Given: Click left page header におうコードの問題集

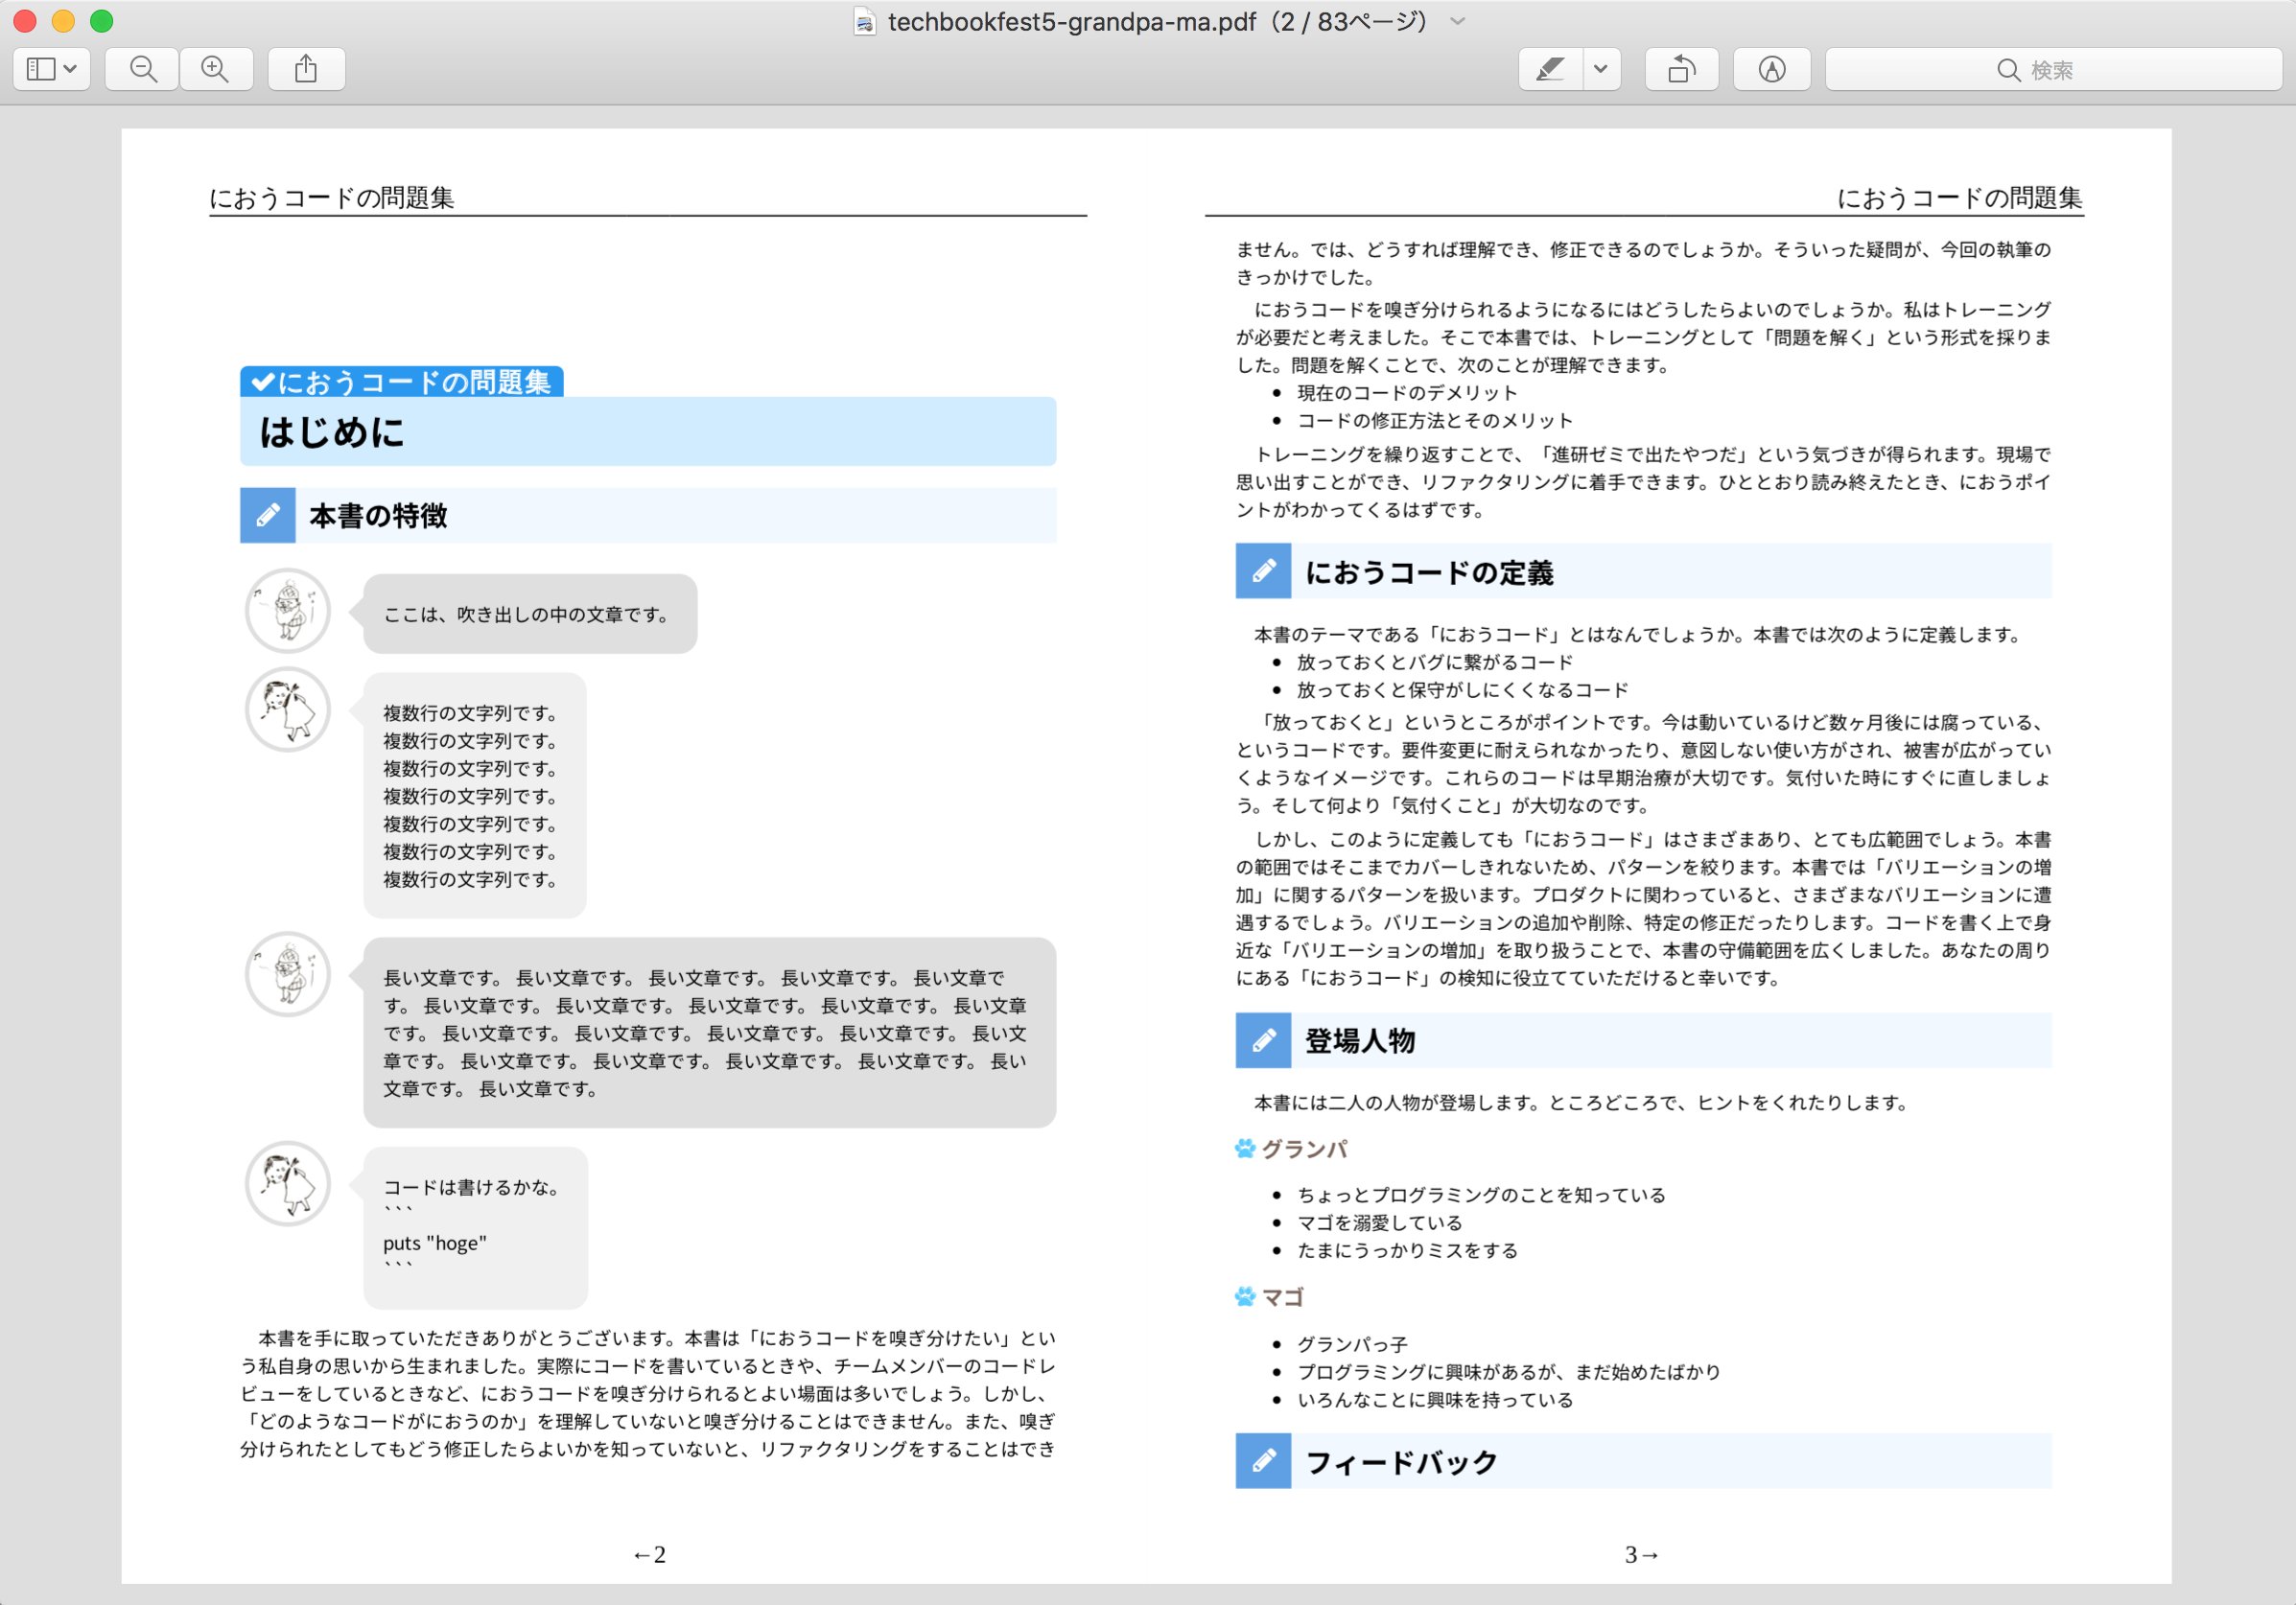Looking at the screenshot, I should click(332, 198).
